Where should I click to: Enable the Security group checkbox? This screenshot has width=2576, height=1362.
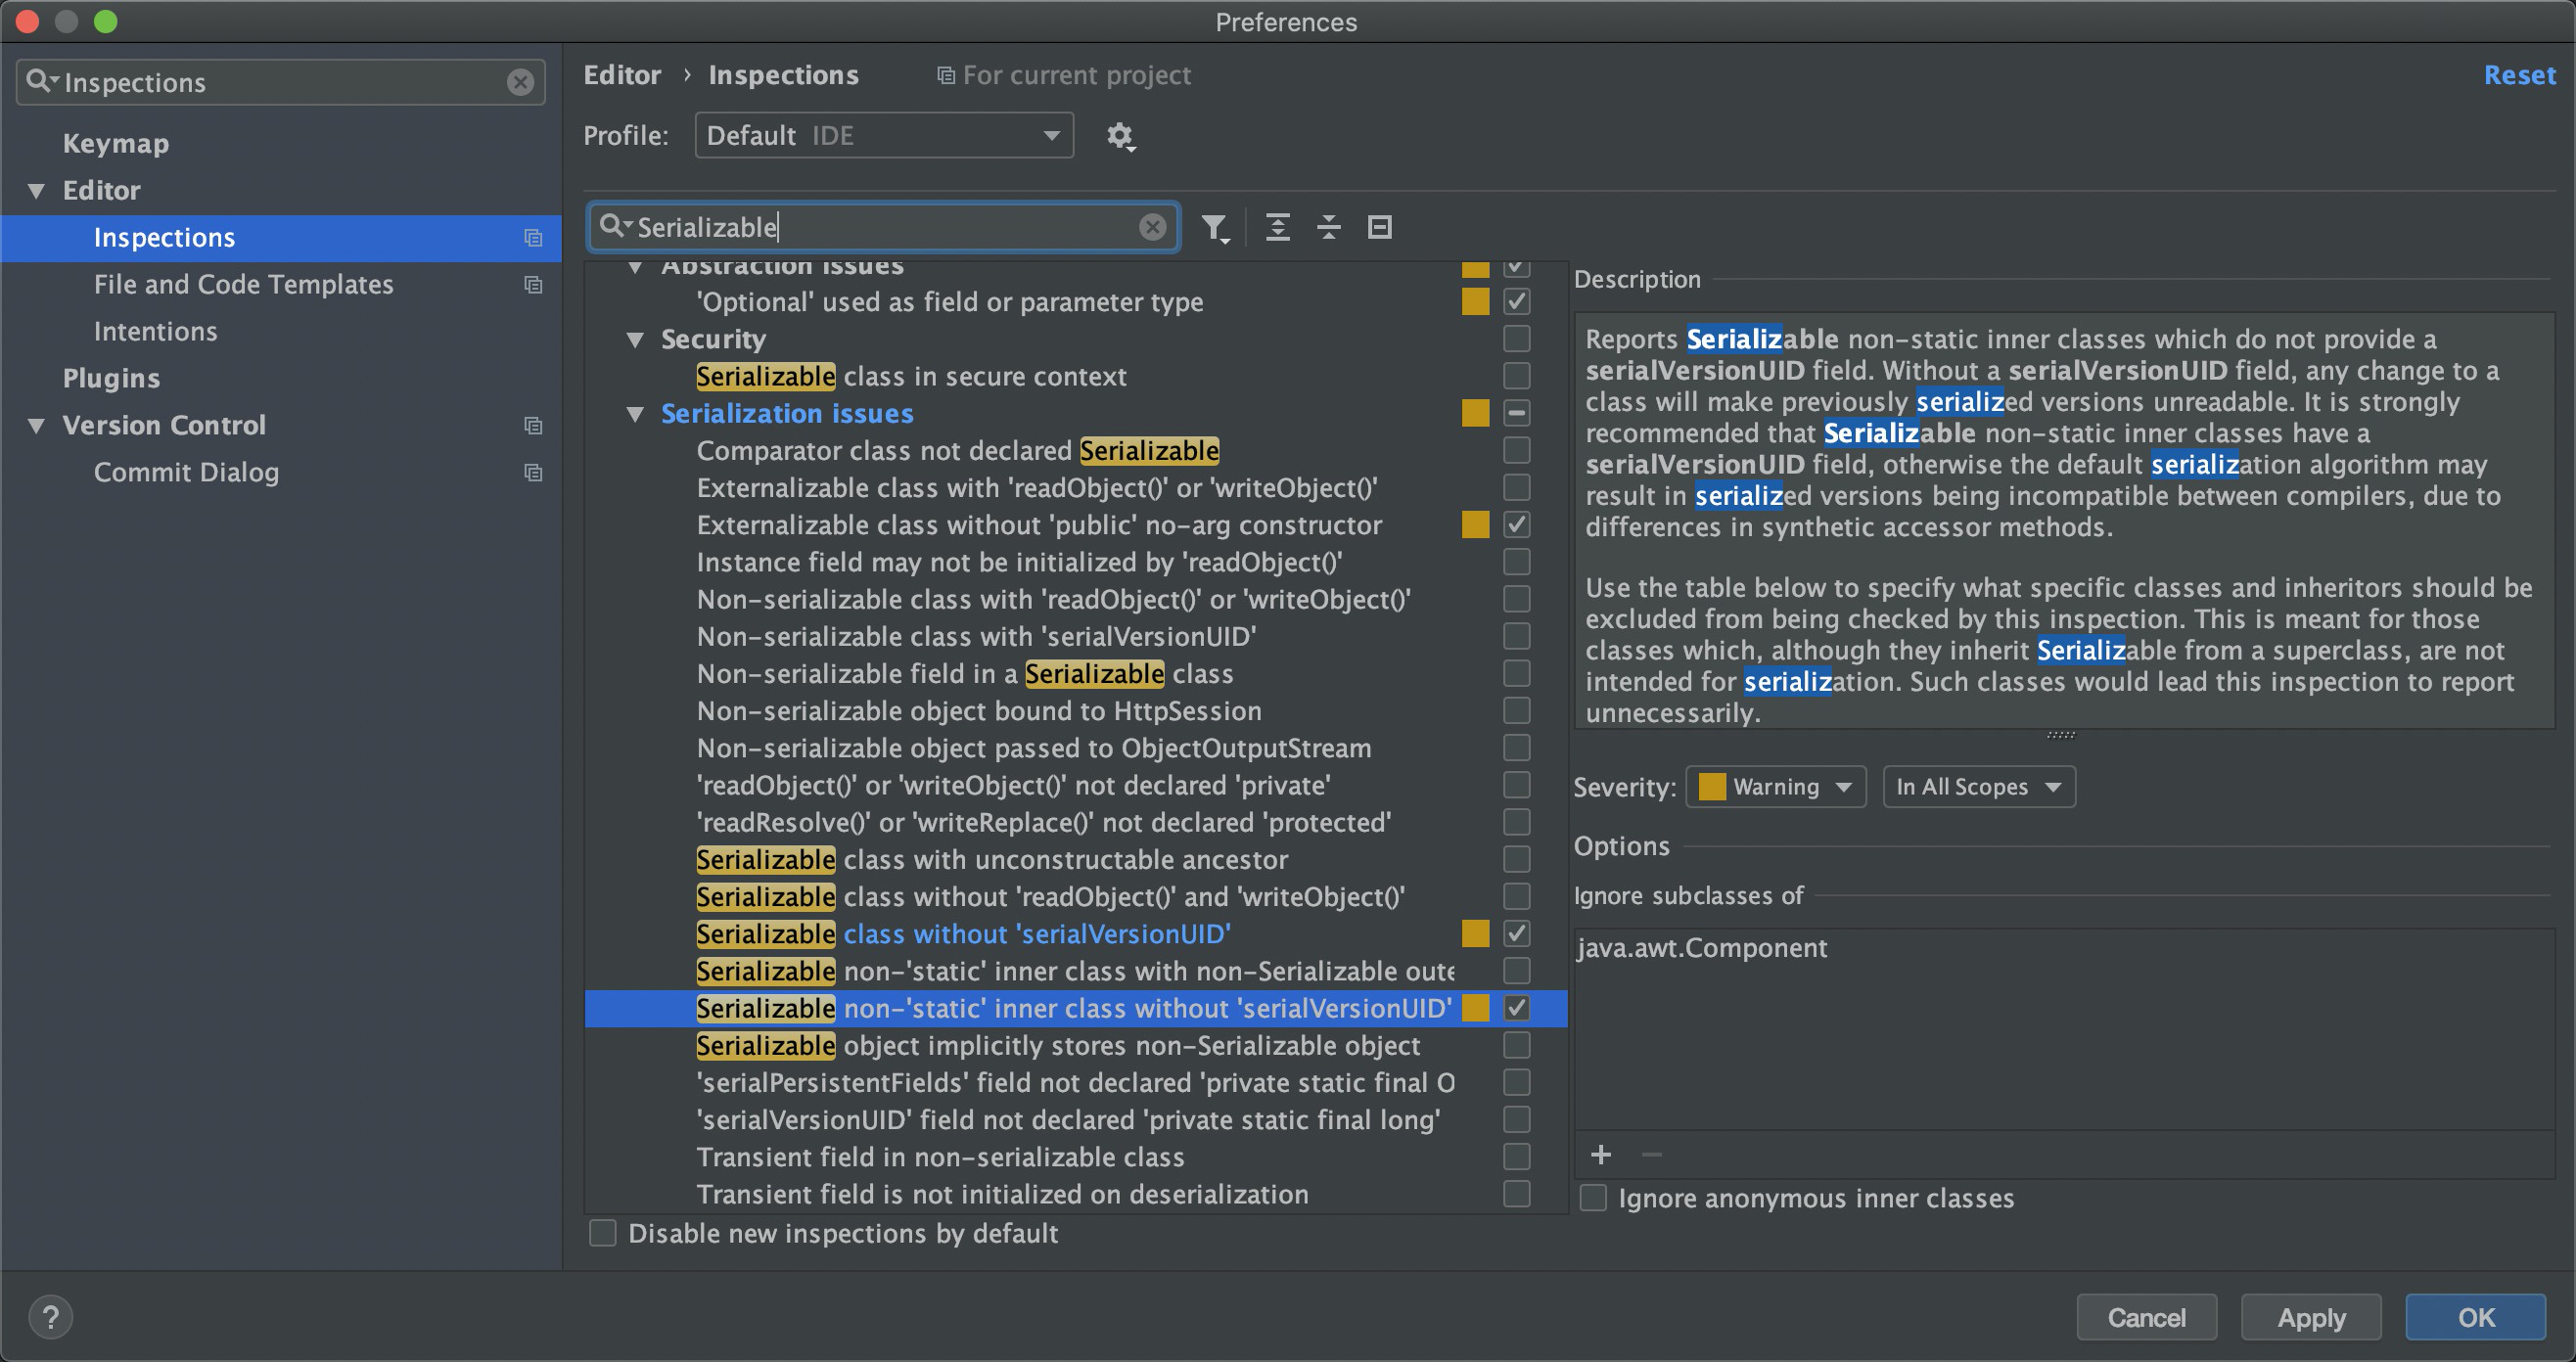coord(1516,339)
